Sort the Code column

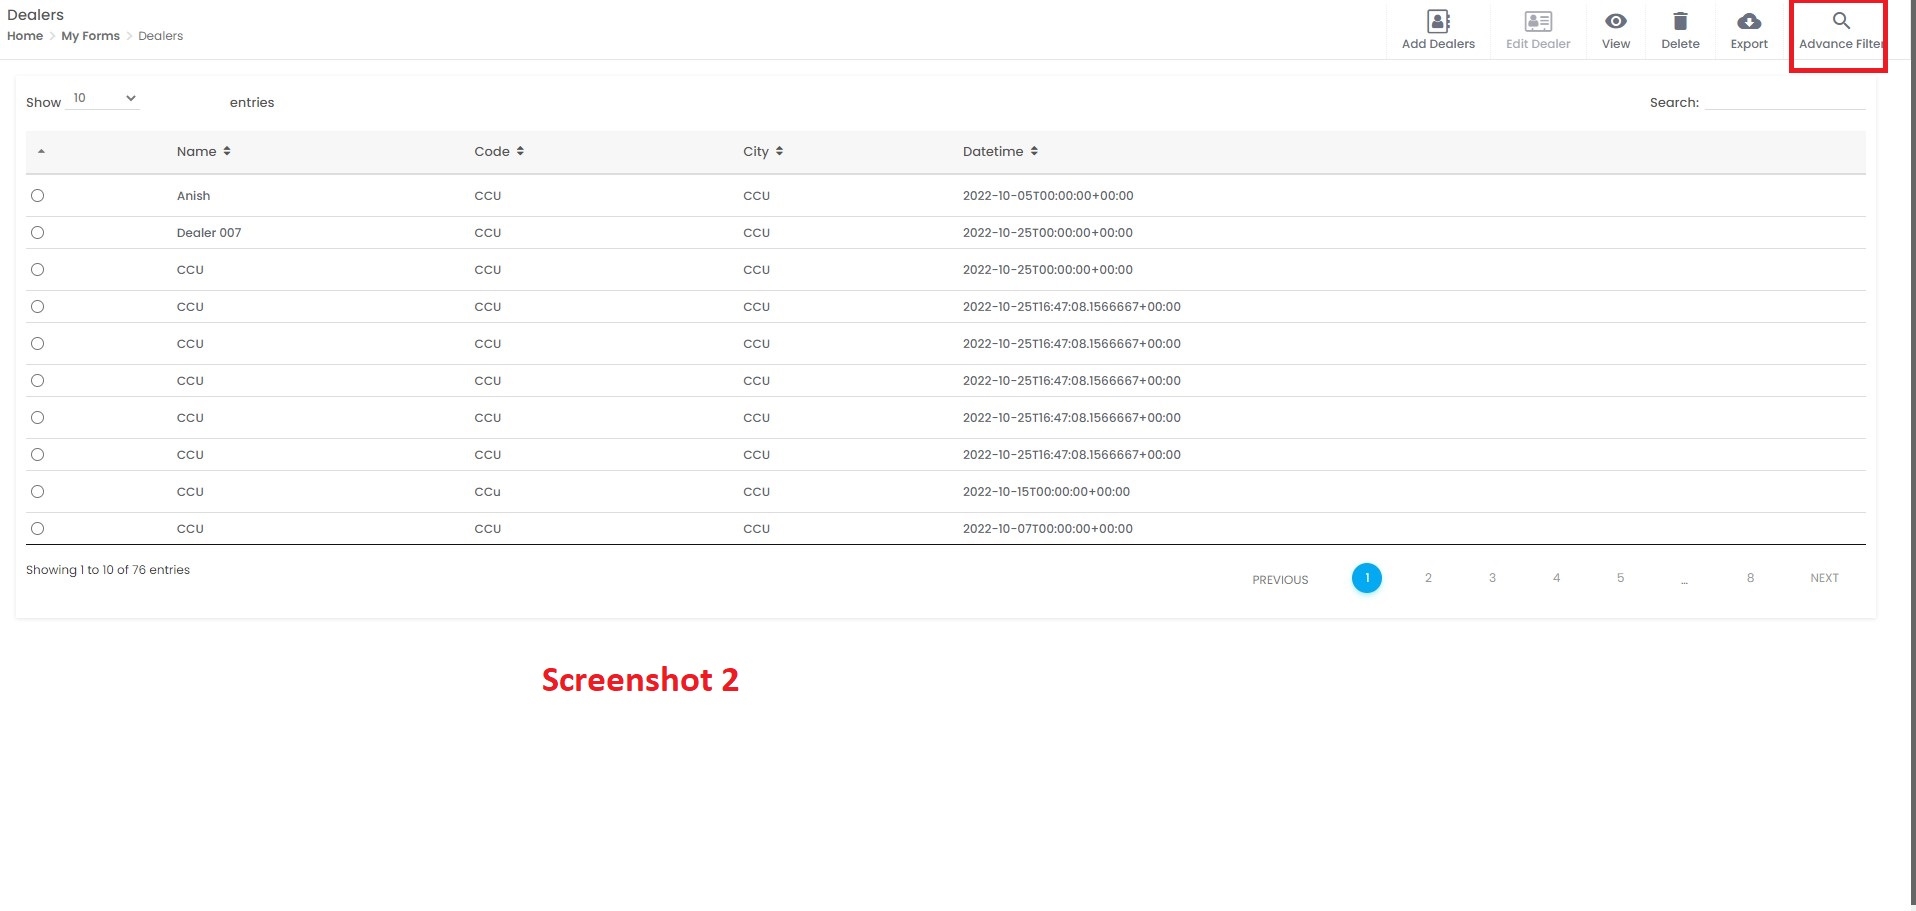(521, 151)
